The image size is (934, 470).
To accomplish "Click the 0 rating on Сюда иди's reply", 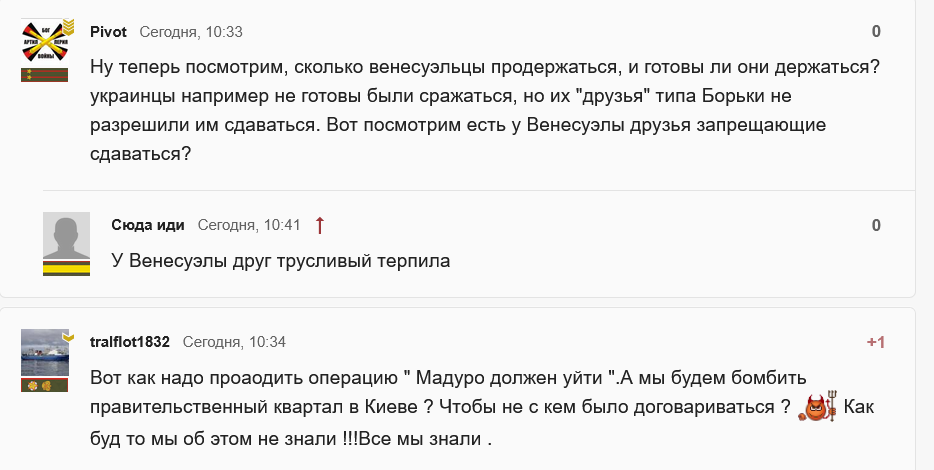I will (876, 225).
